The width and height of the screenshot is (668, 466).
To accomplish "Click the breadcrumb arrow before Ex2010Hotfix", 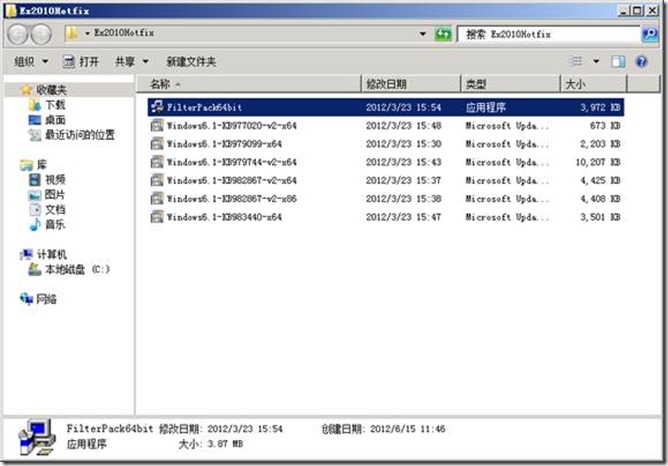I will click(x=87, y=33).
